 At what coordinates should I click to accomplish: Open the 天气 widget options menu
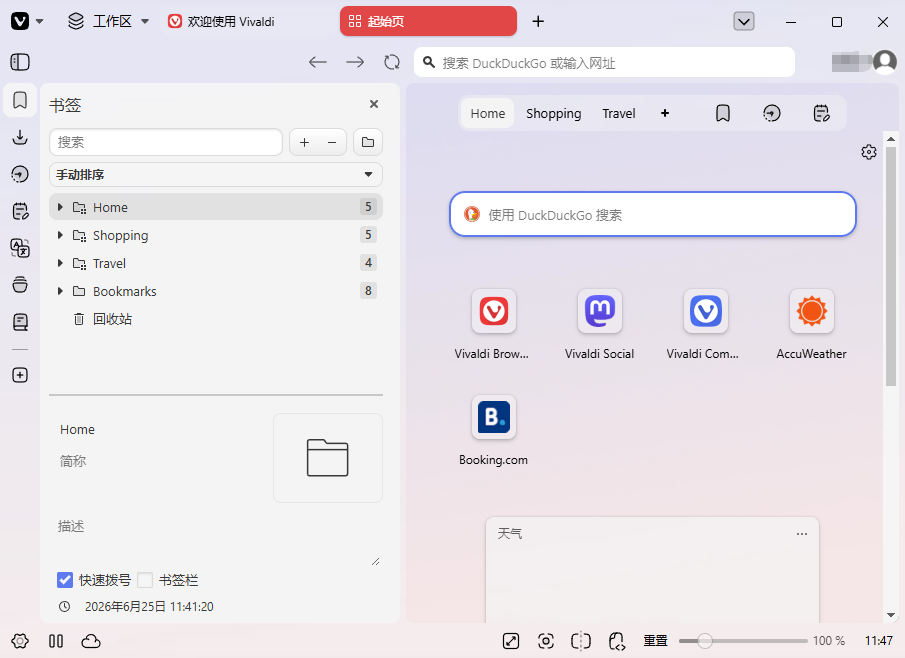click(802, 534)
